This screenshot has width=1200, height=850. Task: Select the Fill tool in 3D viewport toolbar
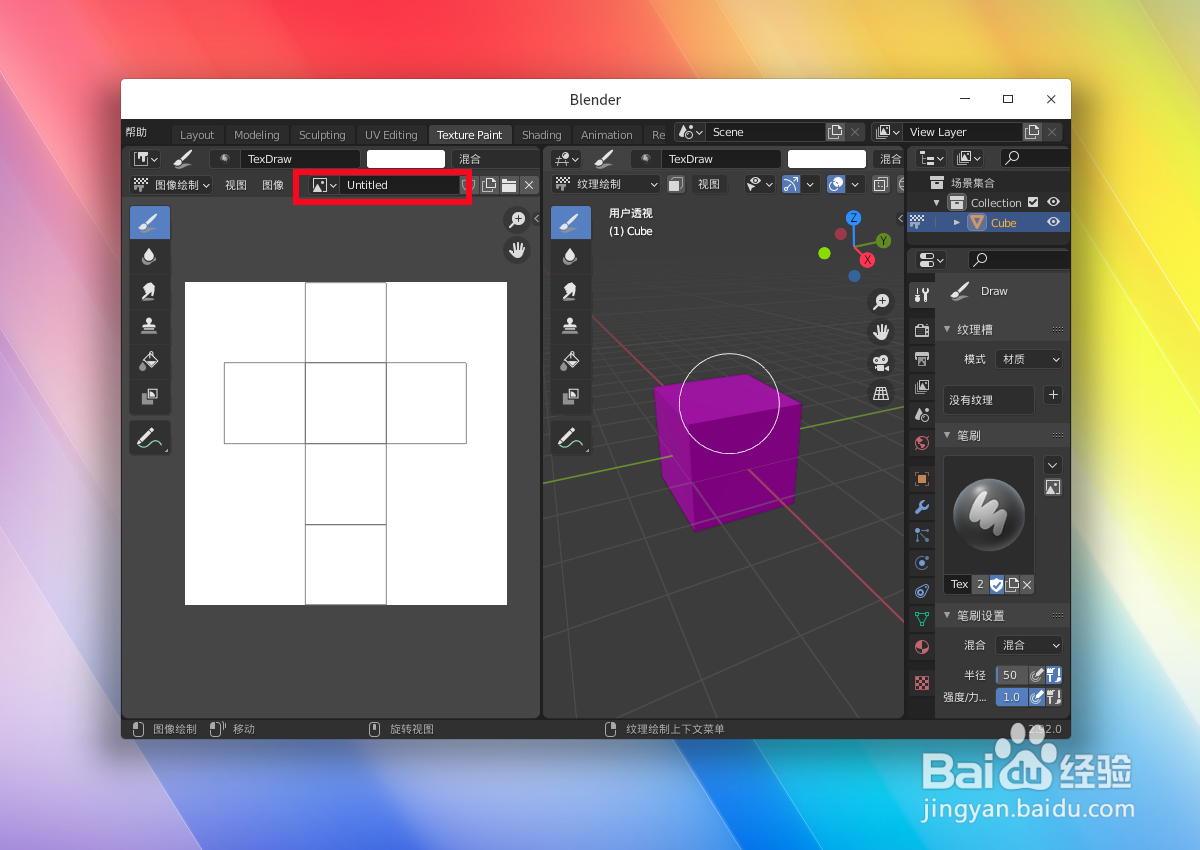[x=570, y=360]
